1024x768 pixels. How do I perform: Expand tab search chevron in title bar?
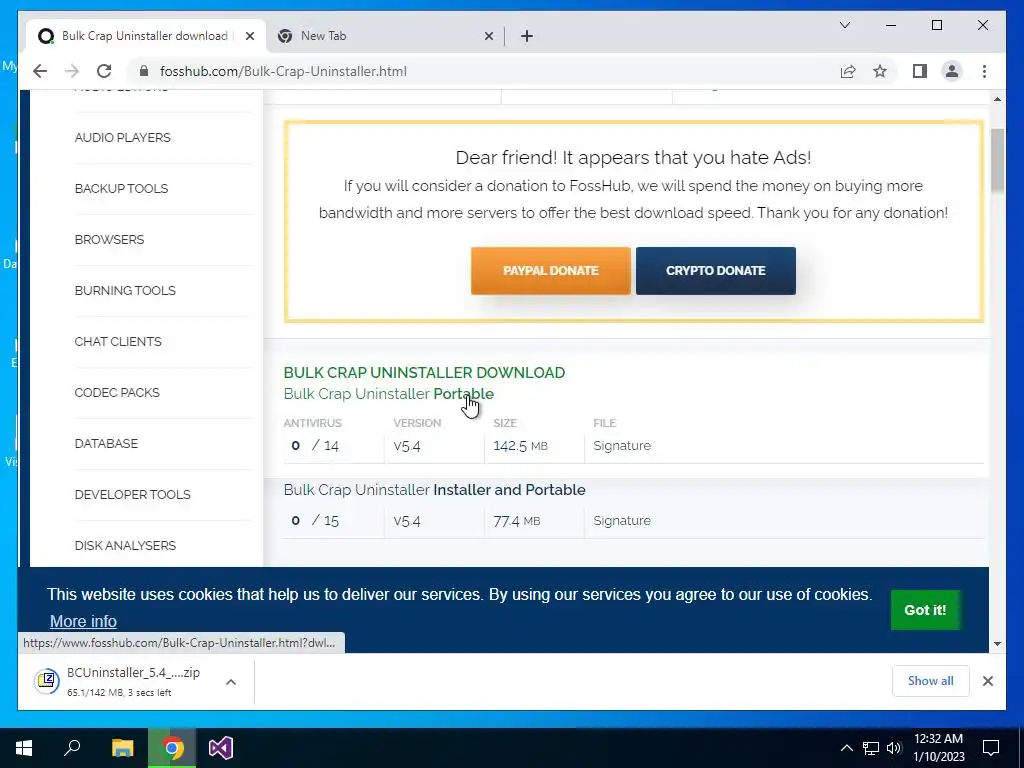pos(844,25)
